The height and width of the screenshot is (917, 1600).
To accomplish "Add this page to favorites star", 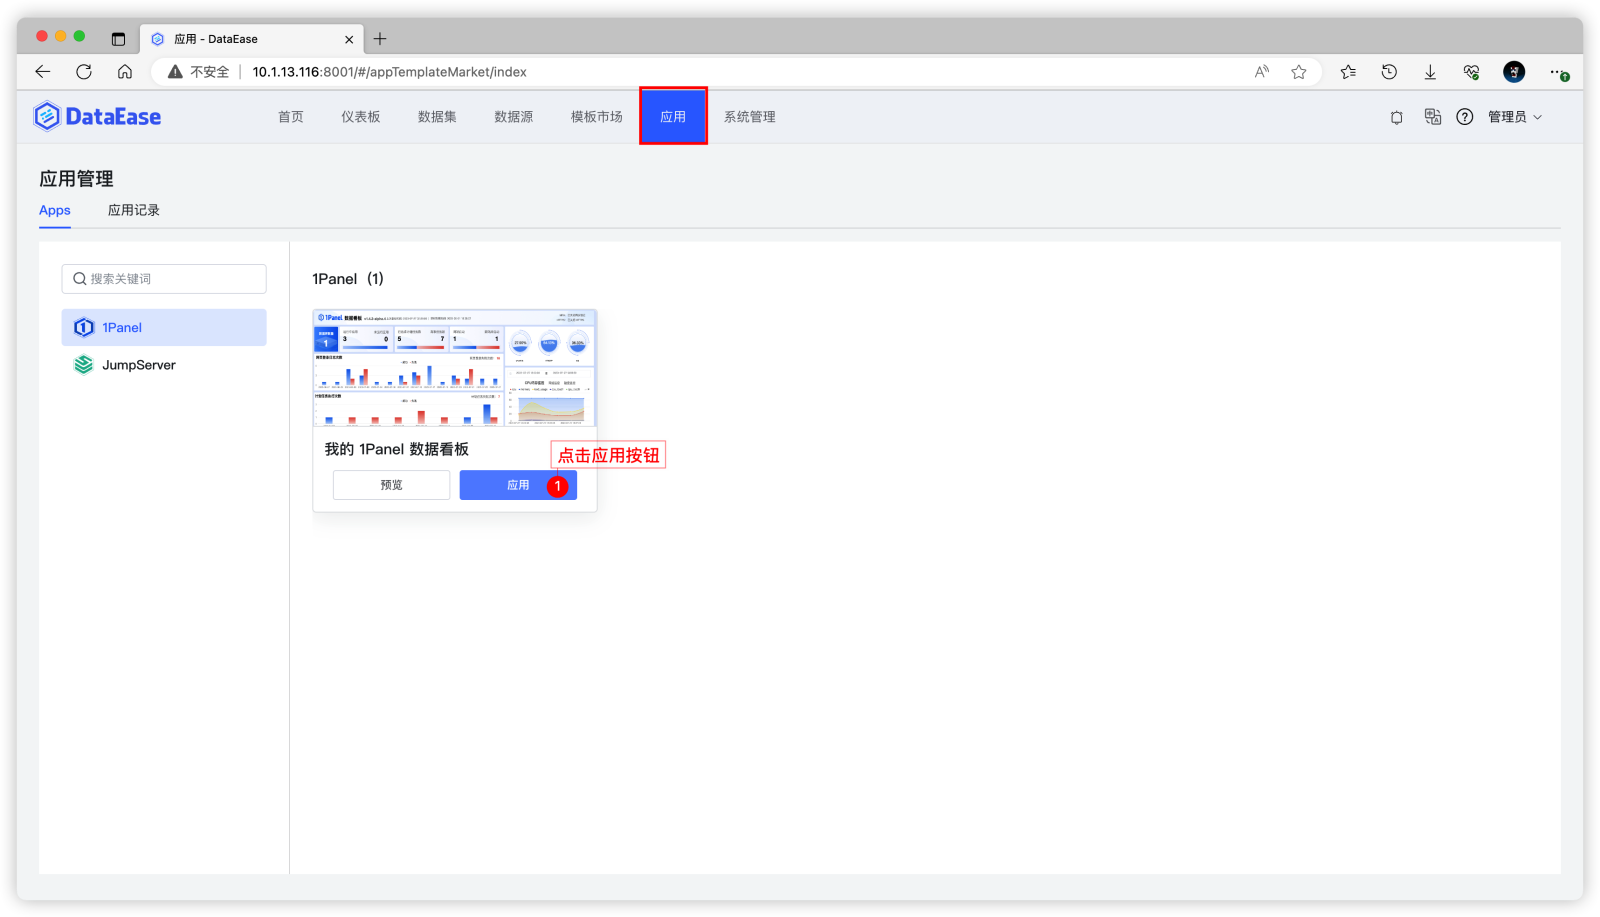I will [x=1299, y=72].
